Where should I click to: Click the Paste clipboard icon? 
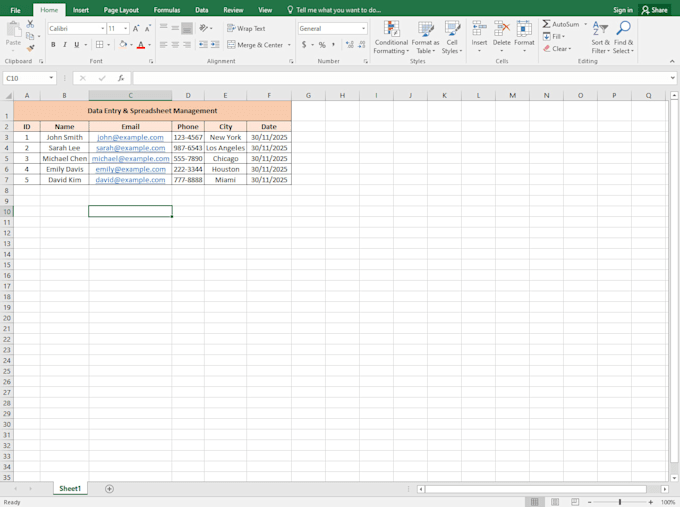(13, 29)
